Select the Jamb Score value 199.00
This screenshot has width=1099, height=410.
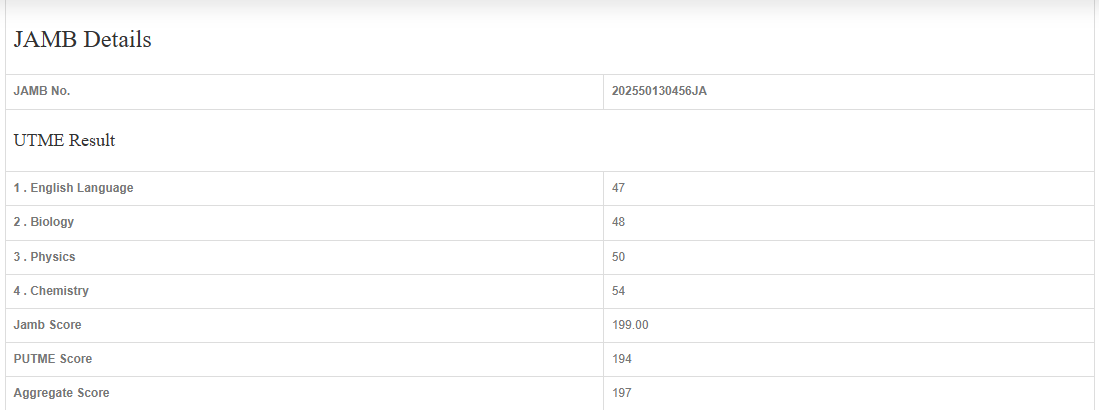(x=631, y=325)
